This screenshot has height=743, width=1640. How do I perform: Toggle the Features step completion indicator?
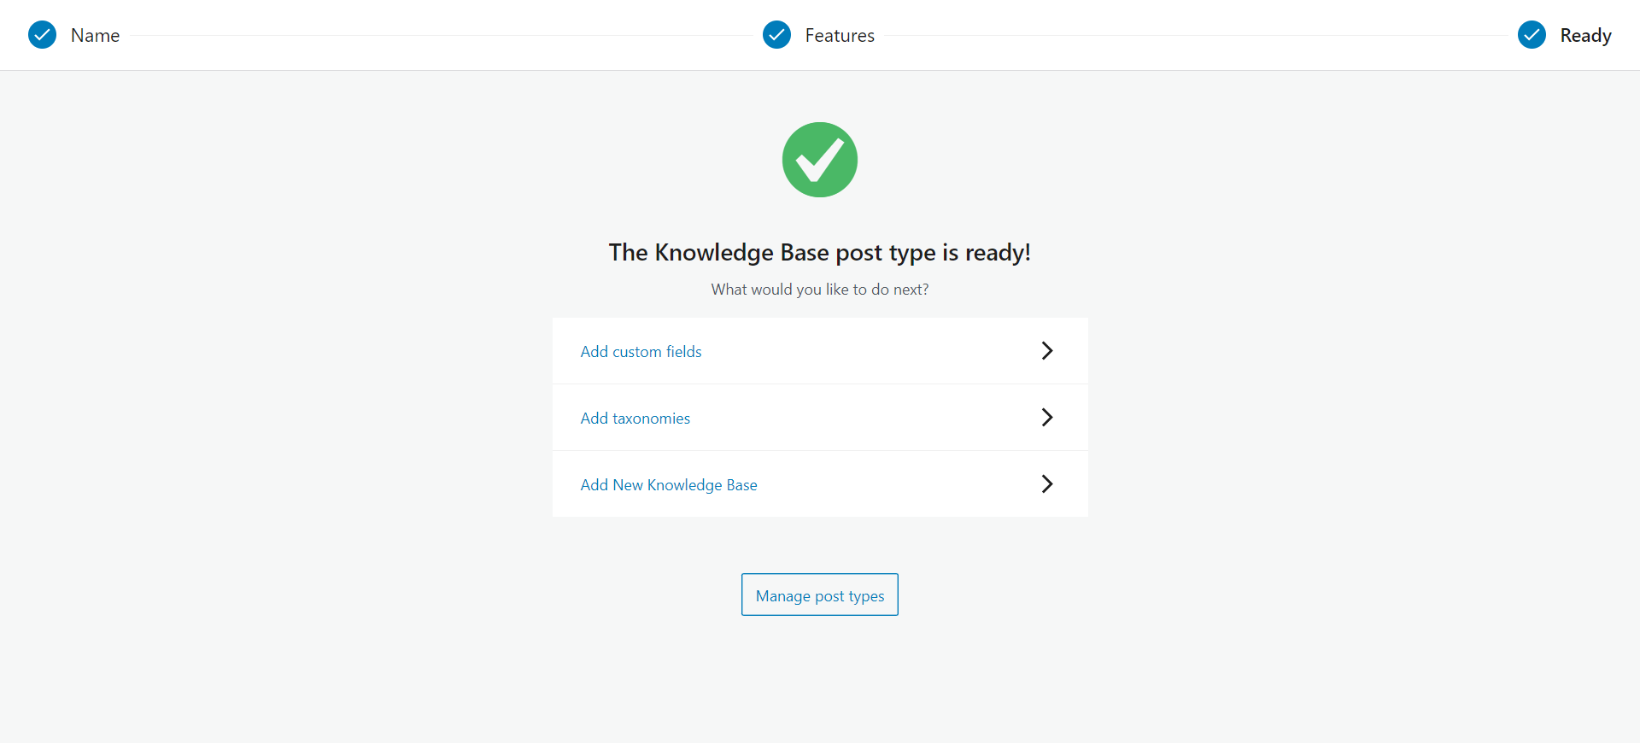[x=777, y=34]
